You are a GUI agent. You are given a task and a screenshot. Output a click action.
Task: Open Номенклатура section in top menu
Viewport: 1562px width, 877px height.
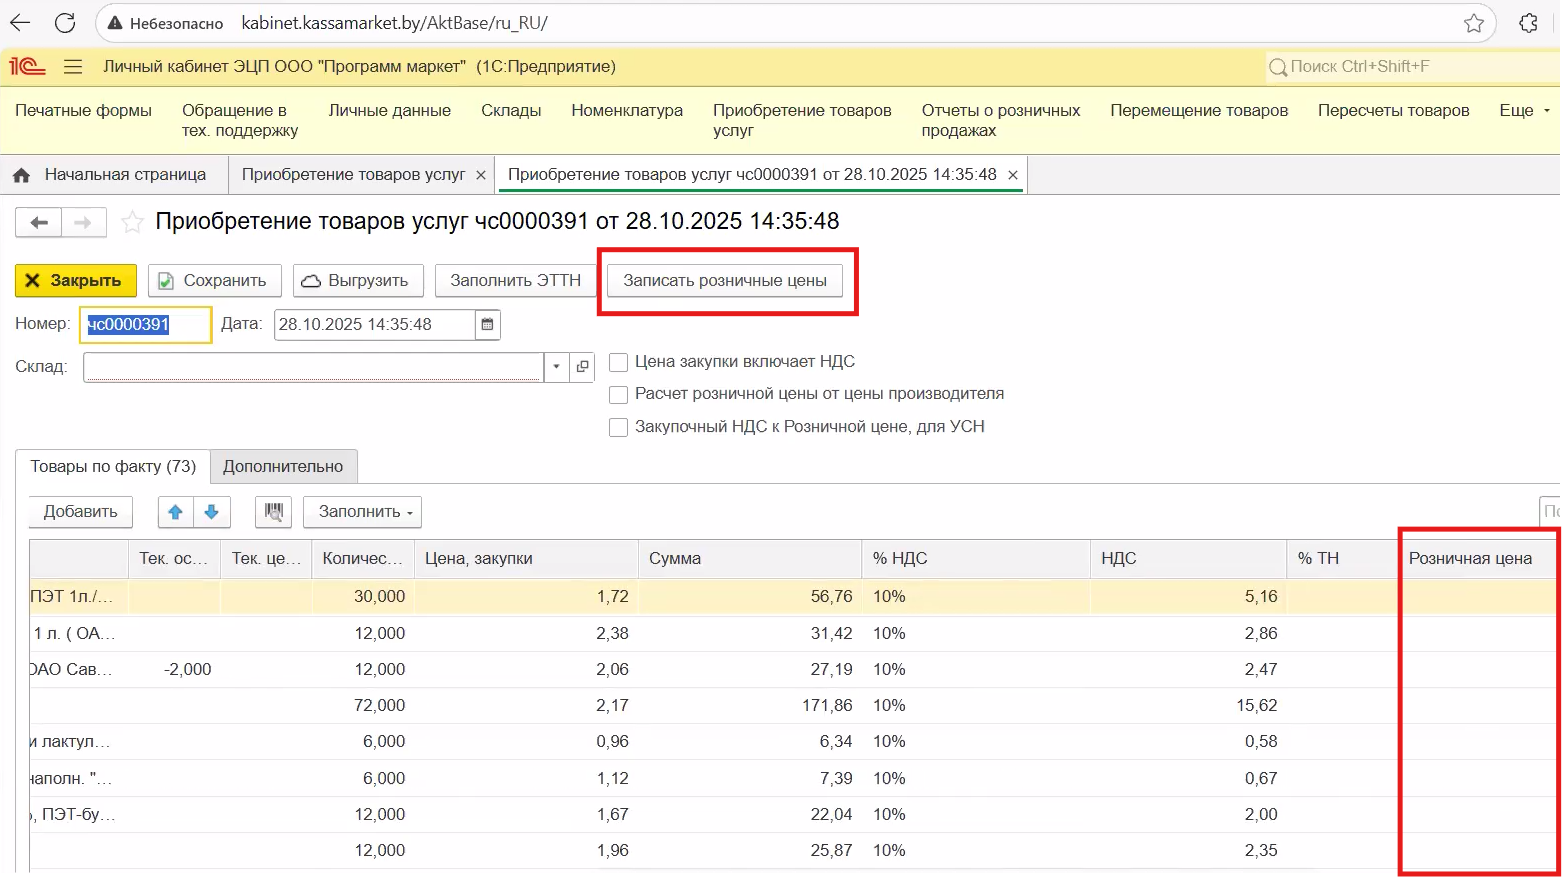627,111
